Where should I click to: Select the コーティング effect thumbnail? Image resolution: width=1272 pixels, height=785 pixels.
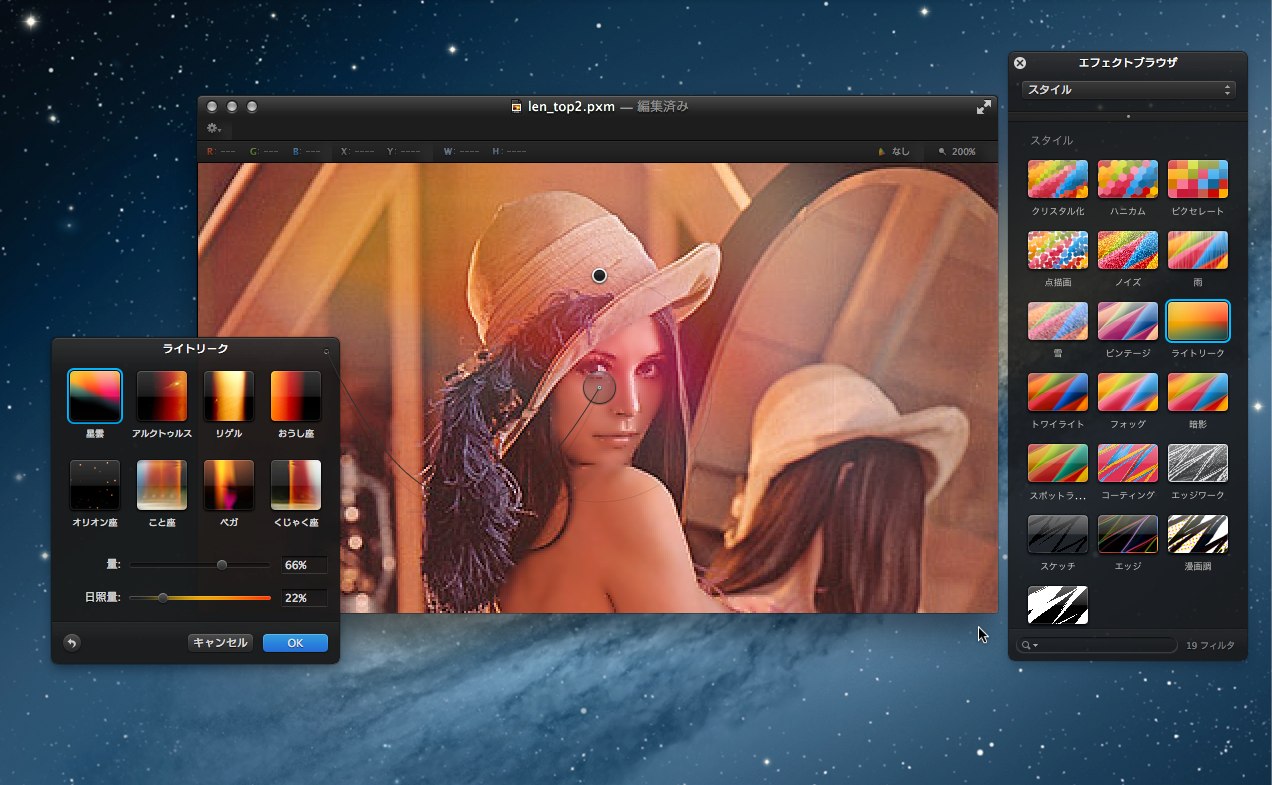(1127, 463)
